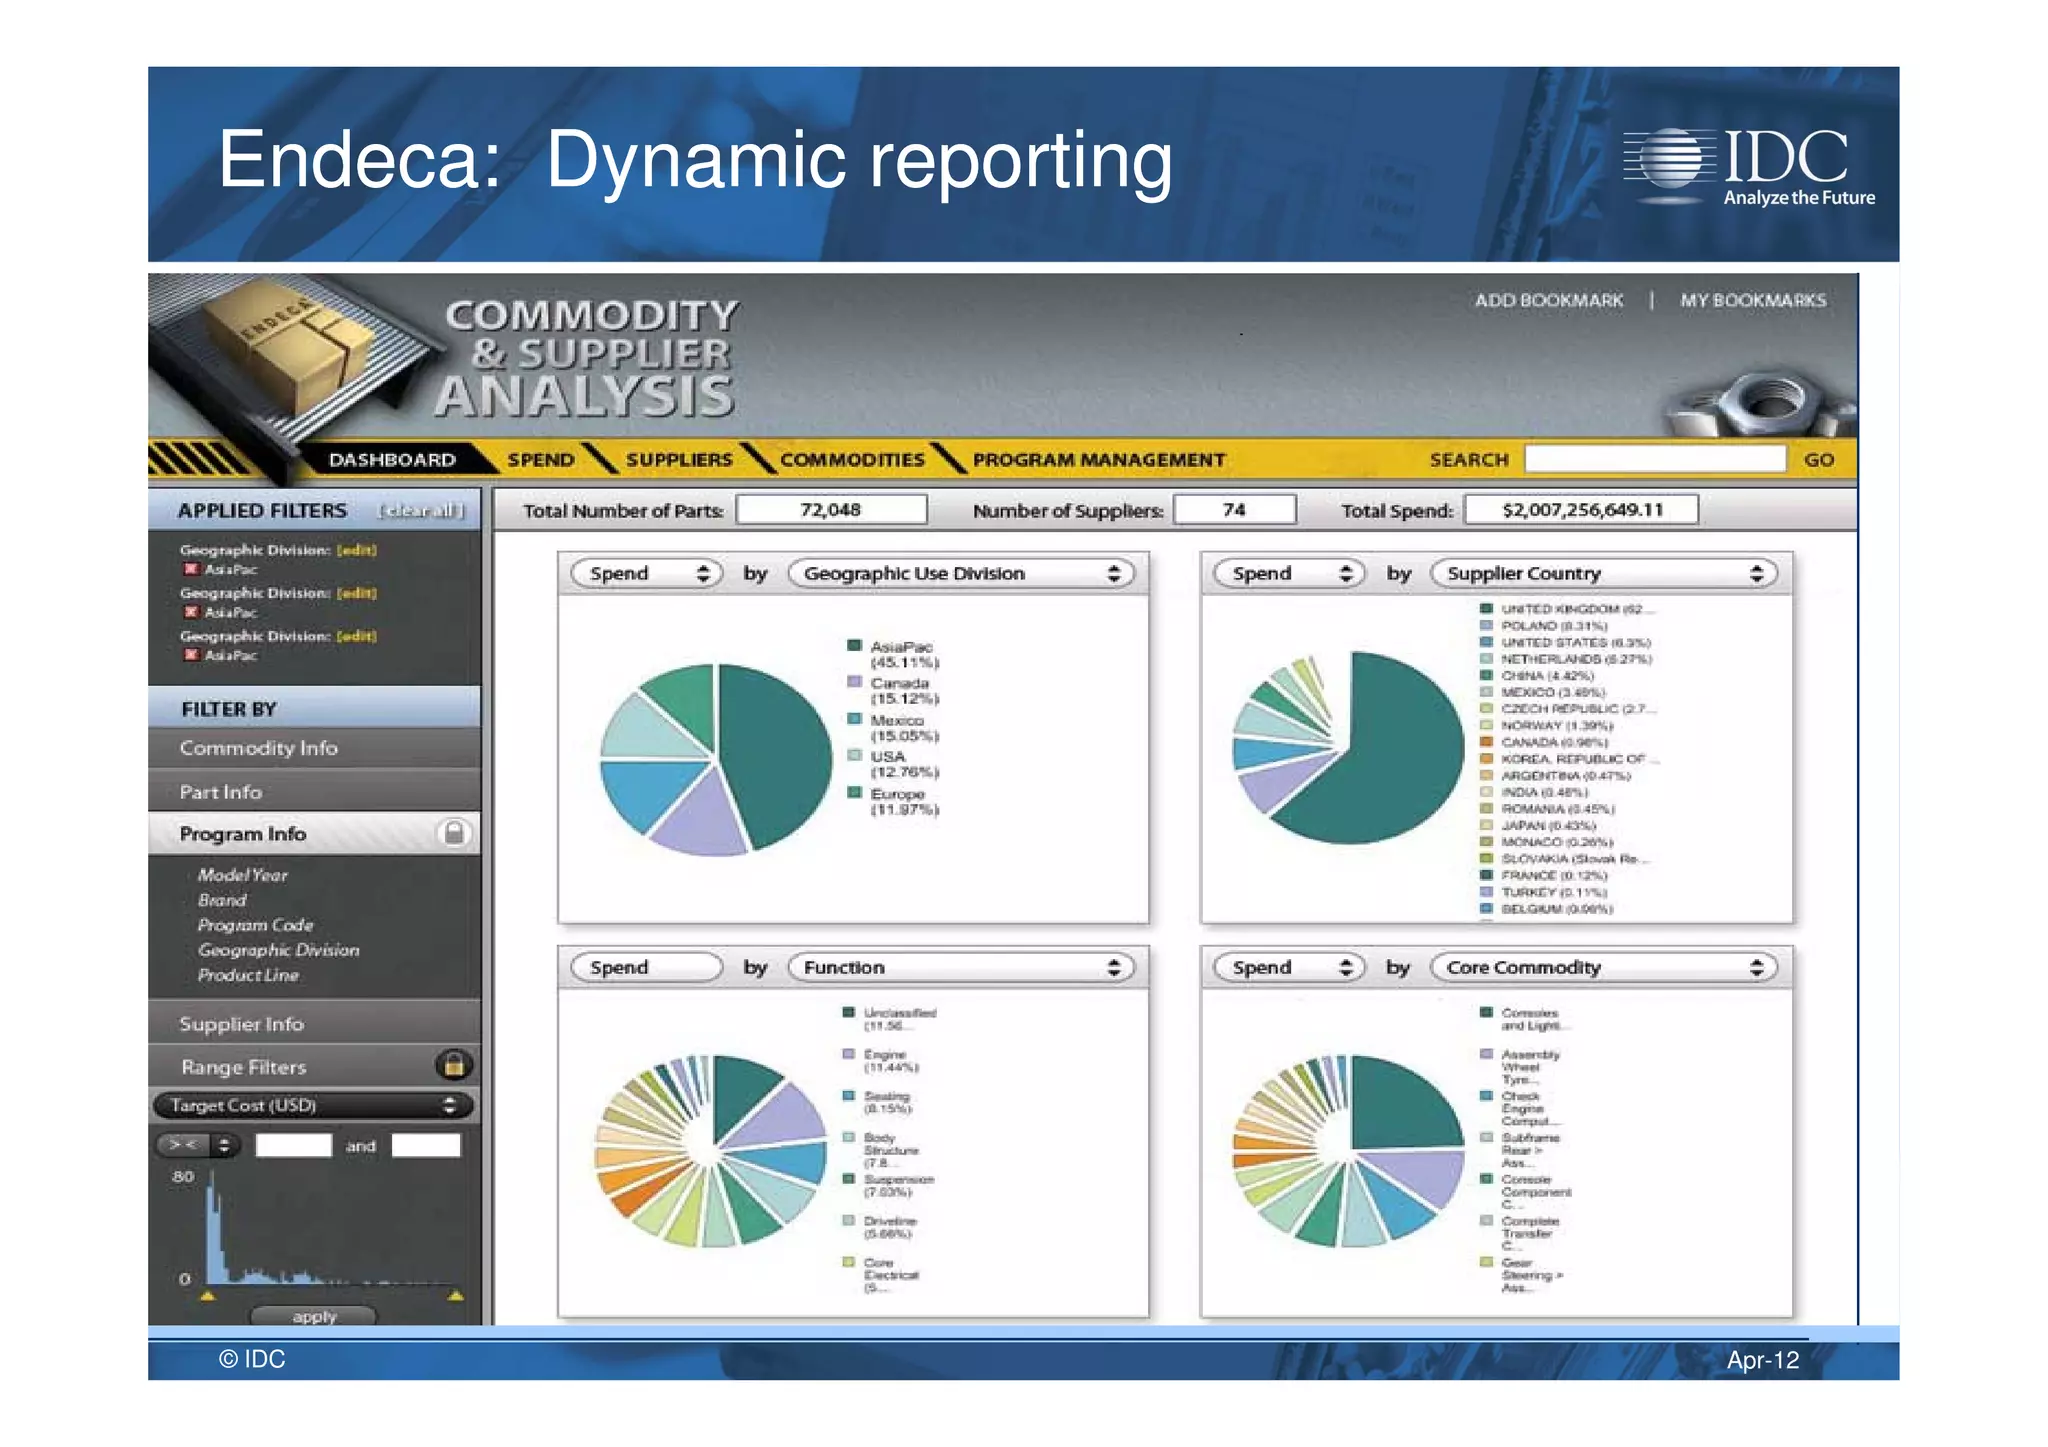Open the Spend dropdown beside Core Commodity
This screenshot has height=1447, width=2048.
click(x=1290, y=967)
